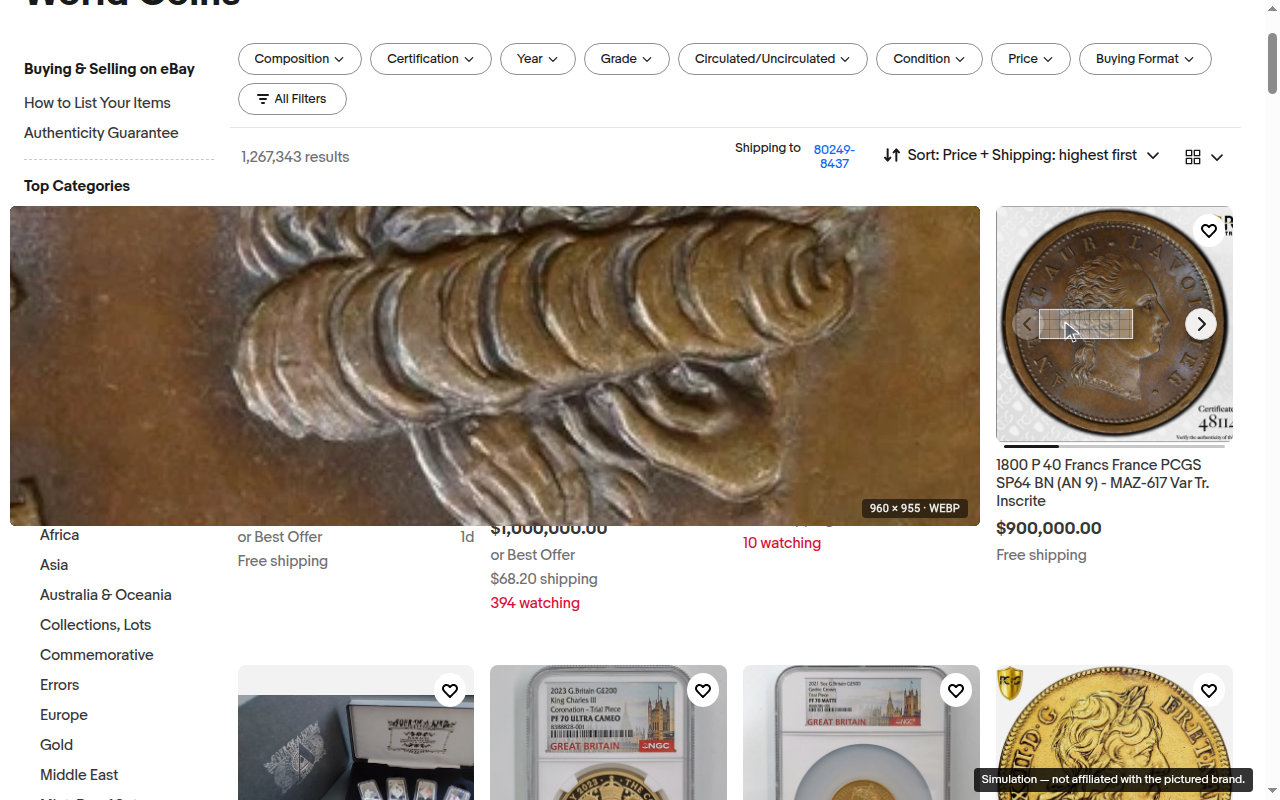The height and width of the screenshot is (800, 1280).
Task: Change shipping ZIP code 80249-8437
Action: pos(834,156)
